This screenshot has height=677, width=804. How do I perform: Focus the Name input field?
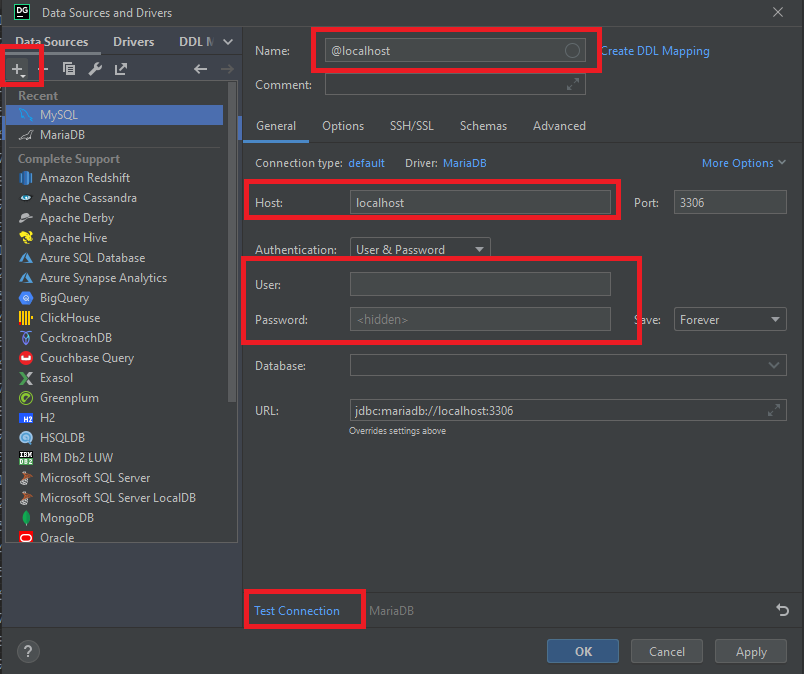(x=455, y=50)
